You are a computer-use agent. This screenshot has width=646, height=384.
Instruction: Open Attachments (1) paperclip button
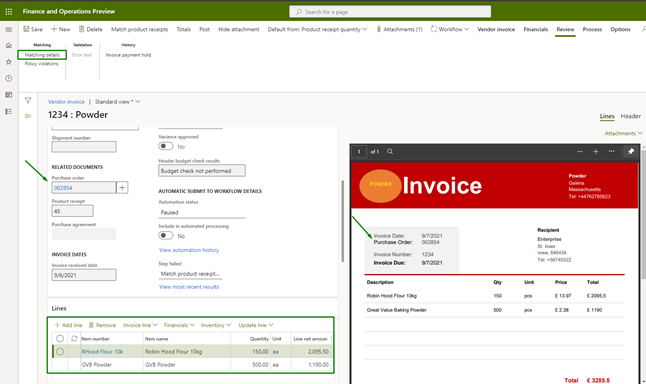(399, 29)
